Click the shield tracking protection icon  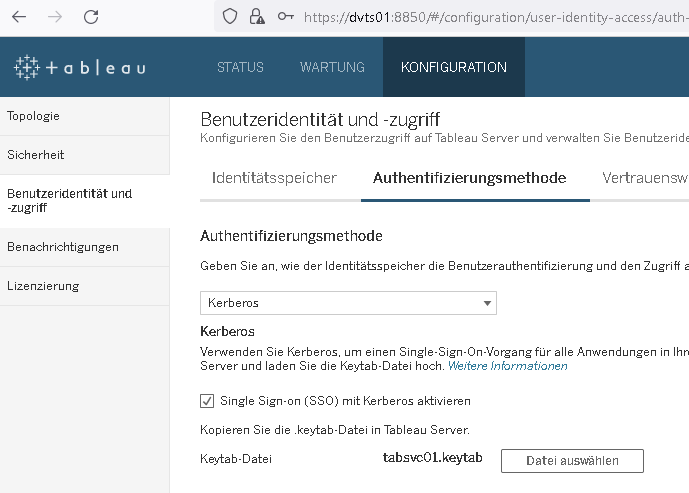tap(229, 16)
